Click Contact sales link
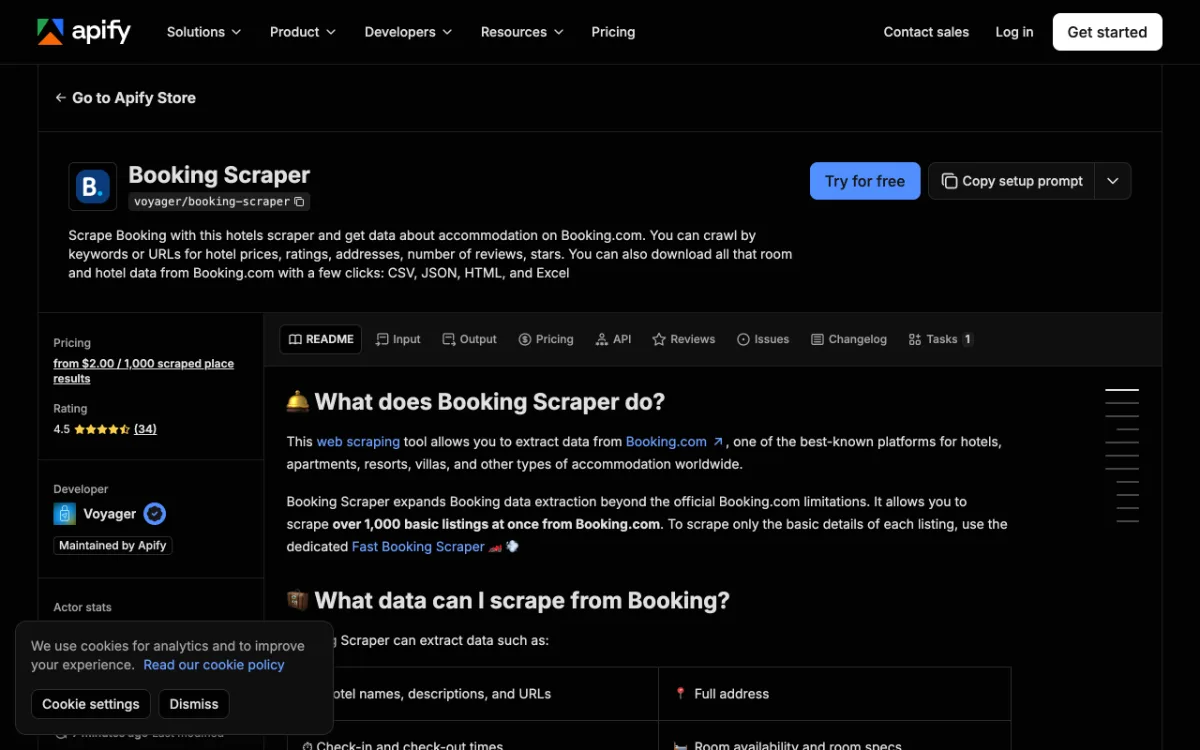 point(926,32)
